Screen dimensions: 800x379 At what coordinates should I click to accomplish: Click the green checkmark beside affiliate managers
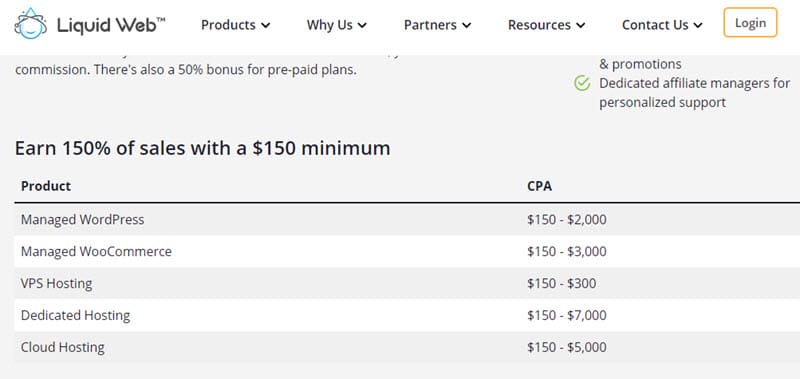(582, 83)
